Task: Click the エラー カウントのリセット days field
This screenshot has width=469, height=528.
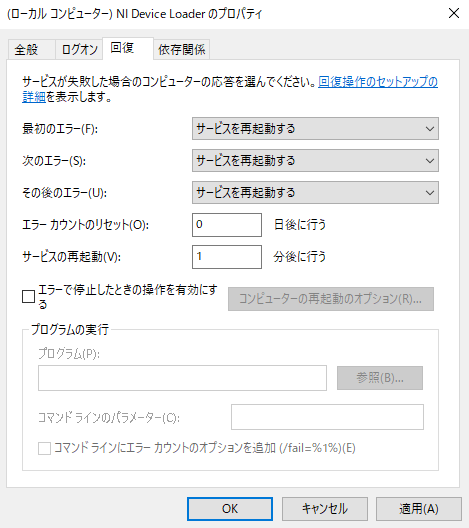Action: [x=227, y=225]
